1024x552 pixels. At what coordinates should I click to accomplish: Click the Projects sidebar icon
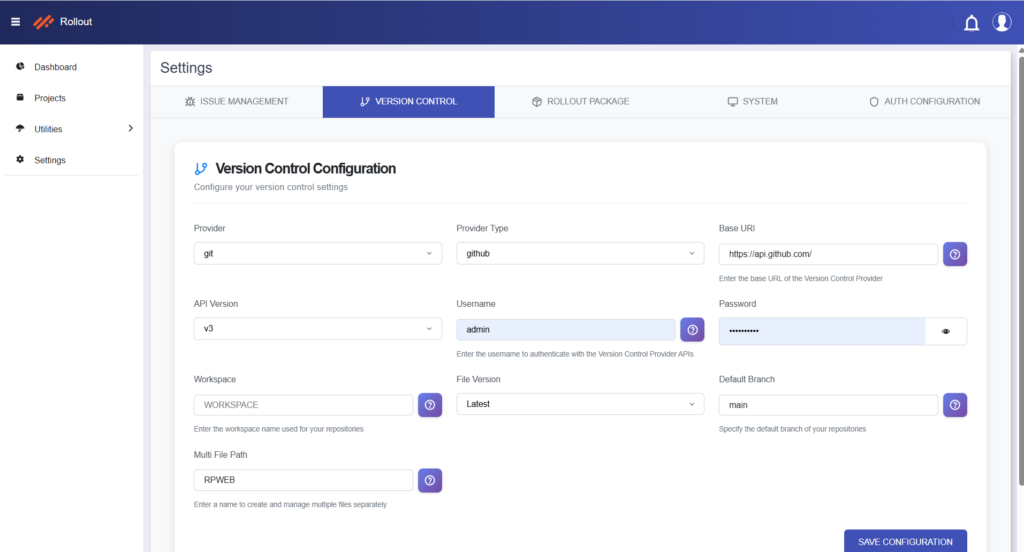point(20,97)
